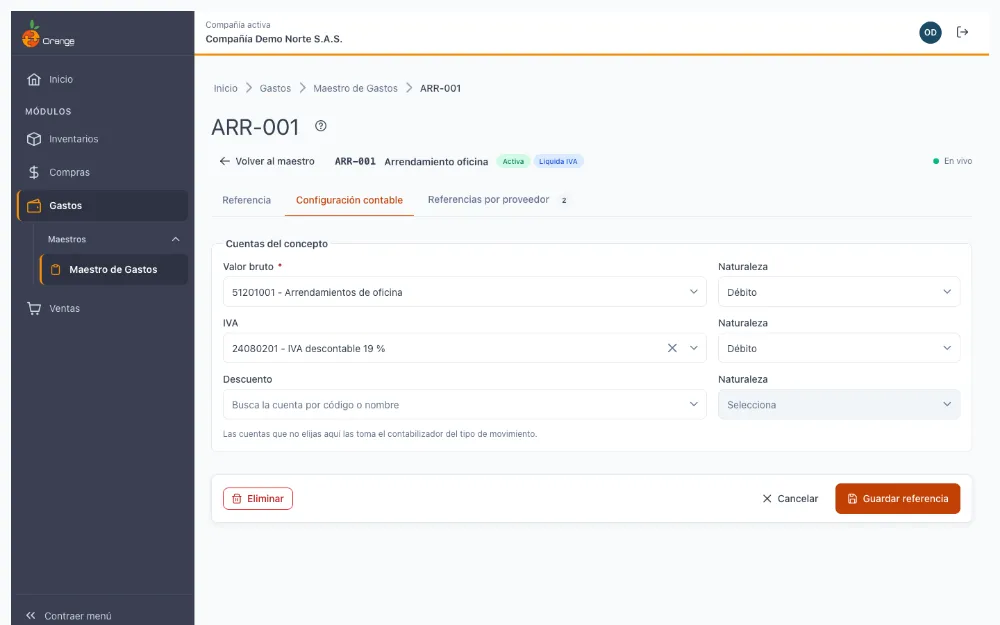The width and height of the screenshot is (1000, 625).
Task: Click the Activa status badge
Action: coord(513,161)
